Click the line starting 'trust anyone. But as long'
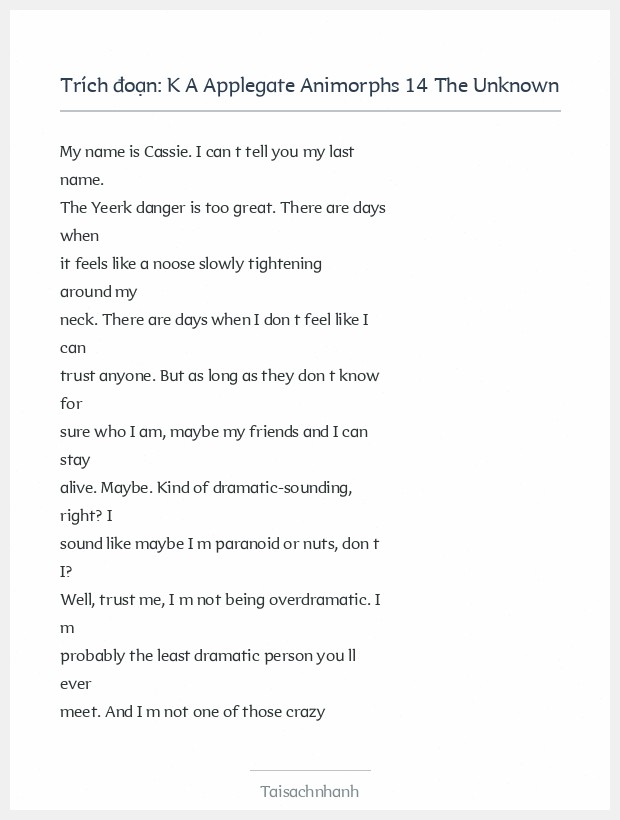 click(219, 376)
